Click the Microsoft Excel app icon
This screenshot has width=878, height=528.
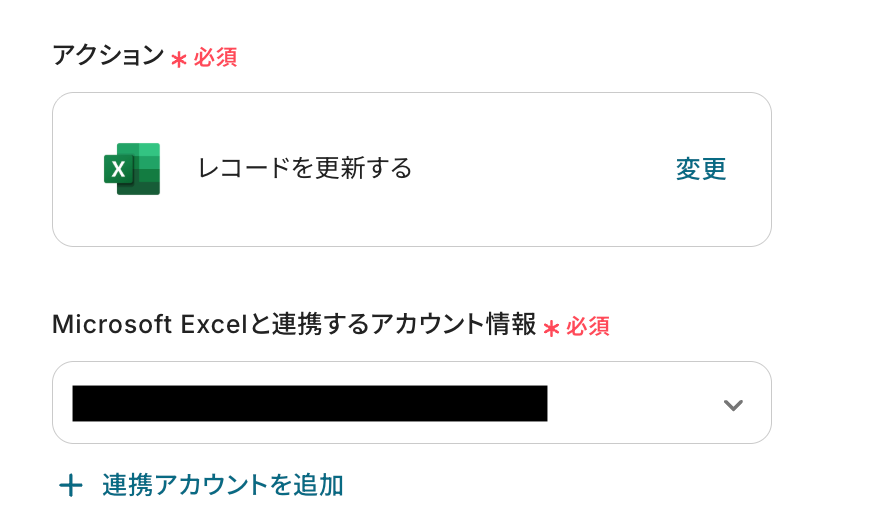click(132, 168)
